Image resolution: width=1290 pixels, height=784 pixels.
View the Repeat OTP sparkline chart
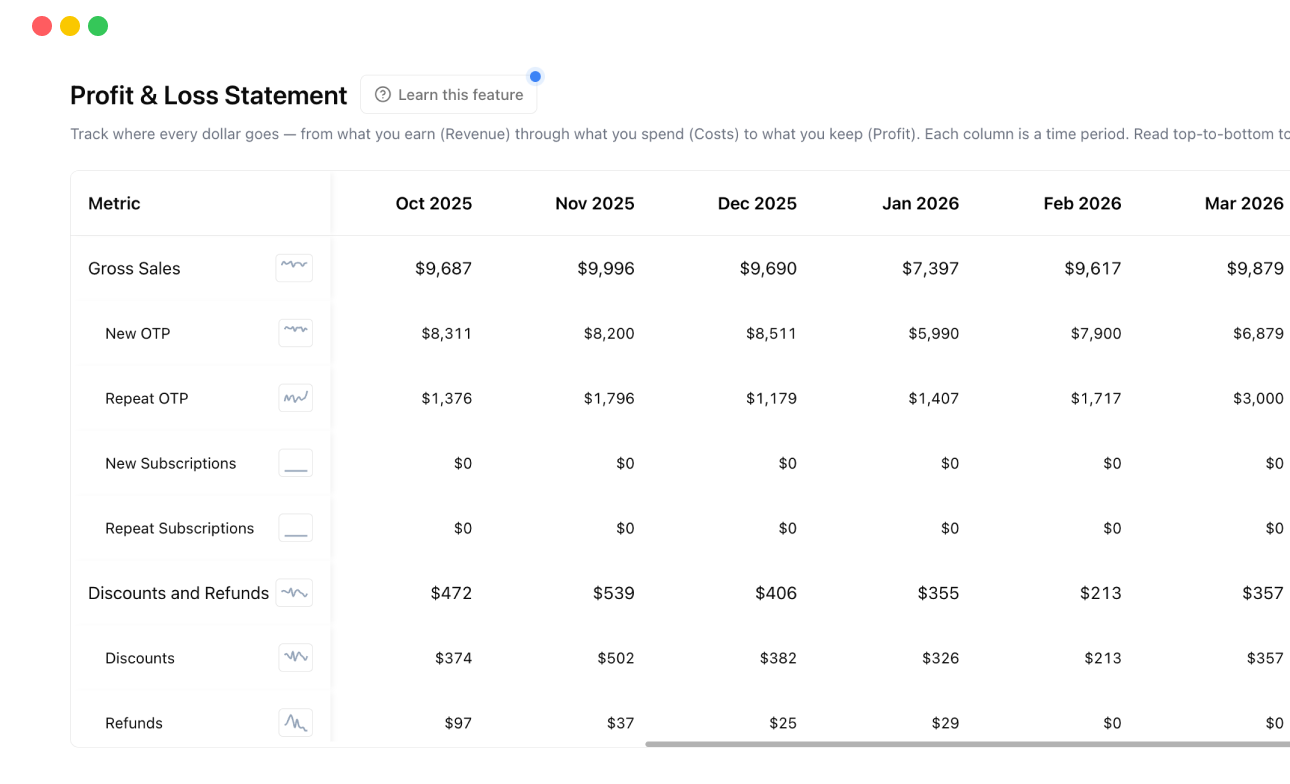[294, 397]
